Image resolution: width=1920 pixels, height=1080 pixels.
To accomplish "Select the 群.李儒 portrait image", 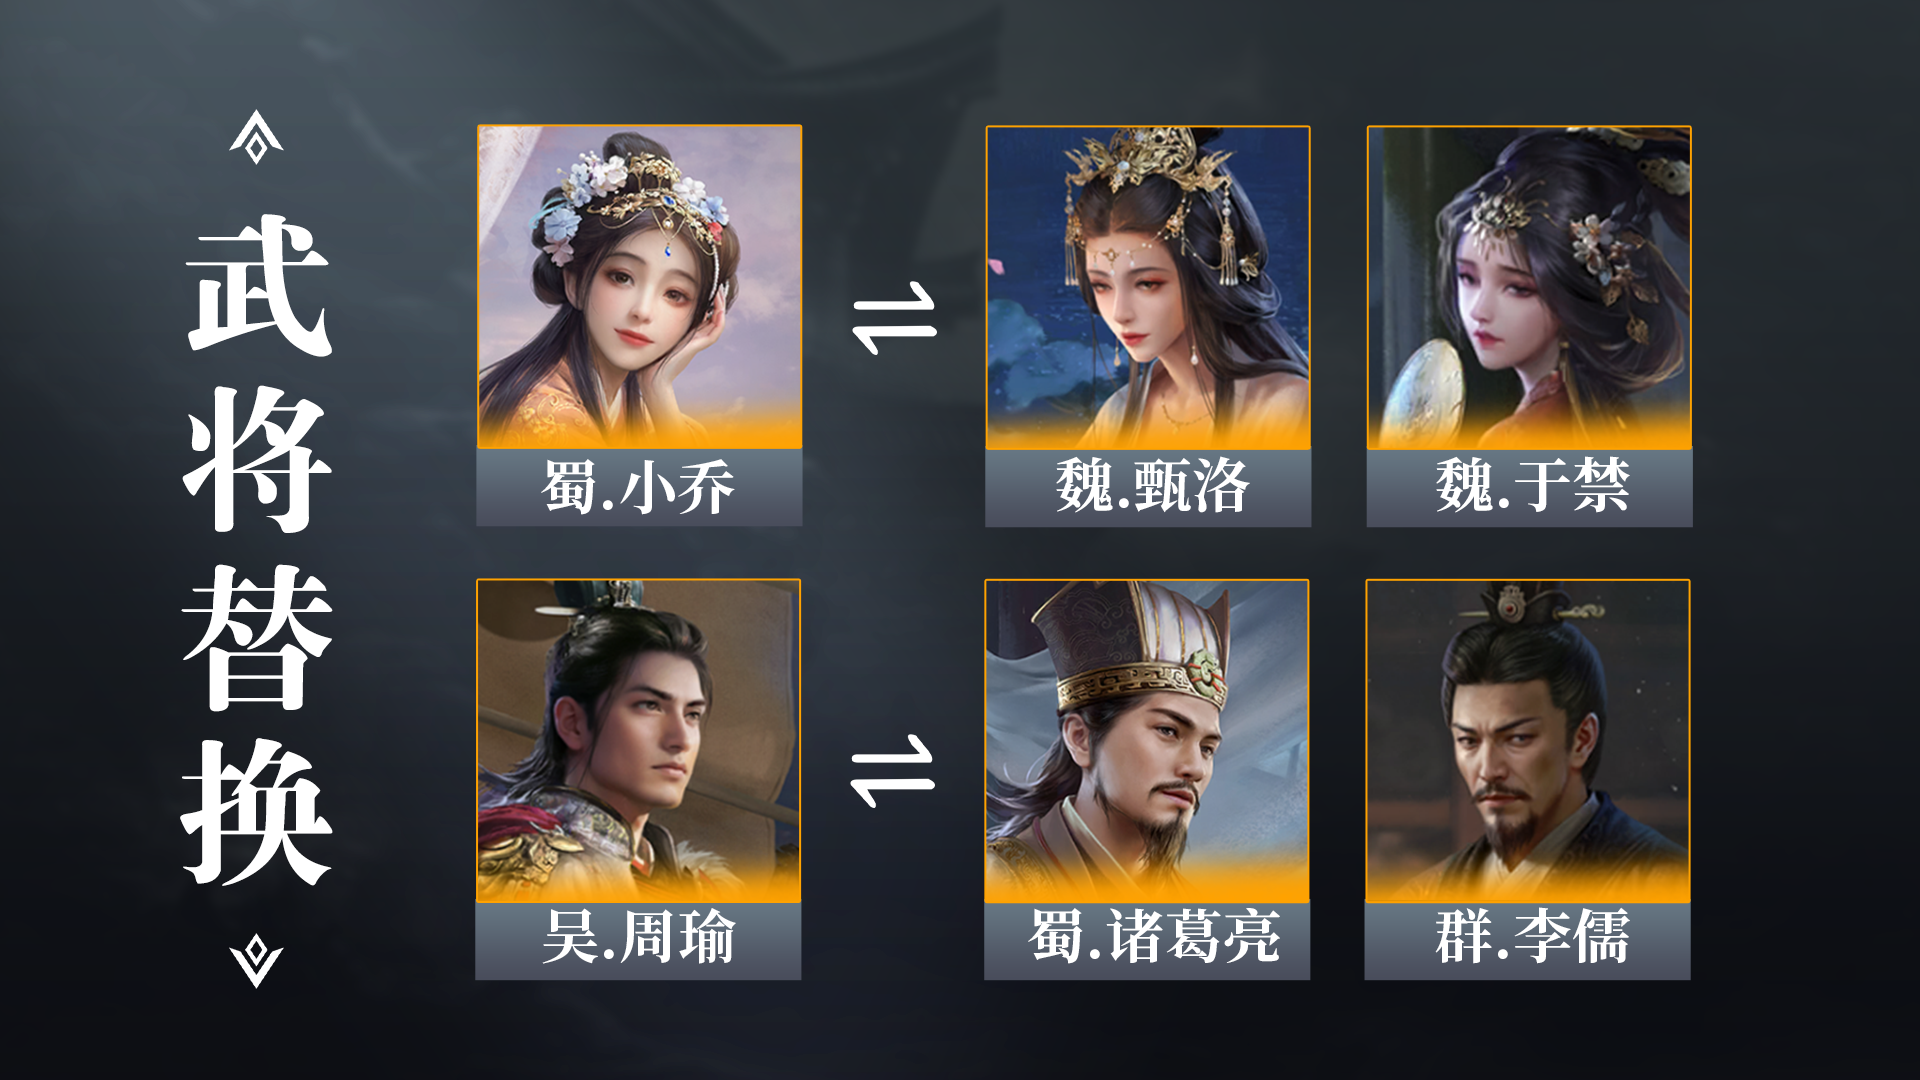I will (1528, 741).
